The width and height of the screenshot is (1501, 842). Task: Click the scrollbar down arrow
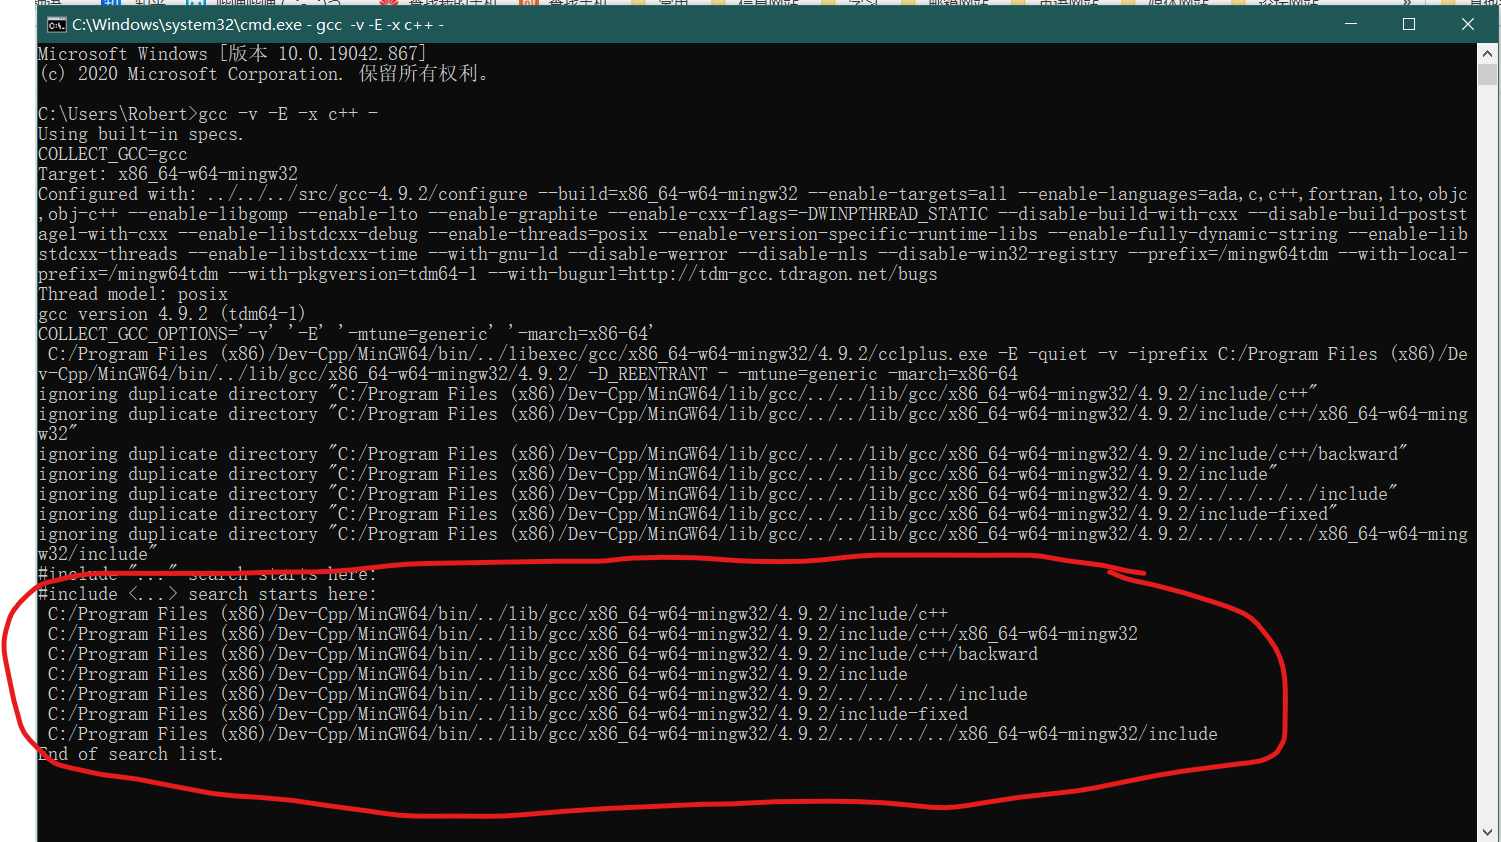tap(1487, 832)
